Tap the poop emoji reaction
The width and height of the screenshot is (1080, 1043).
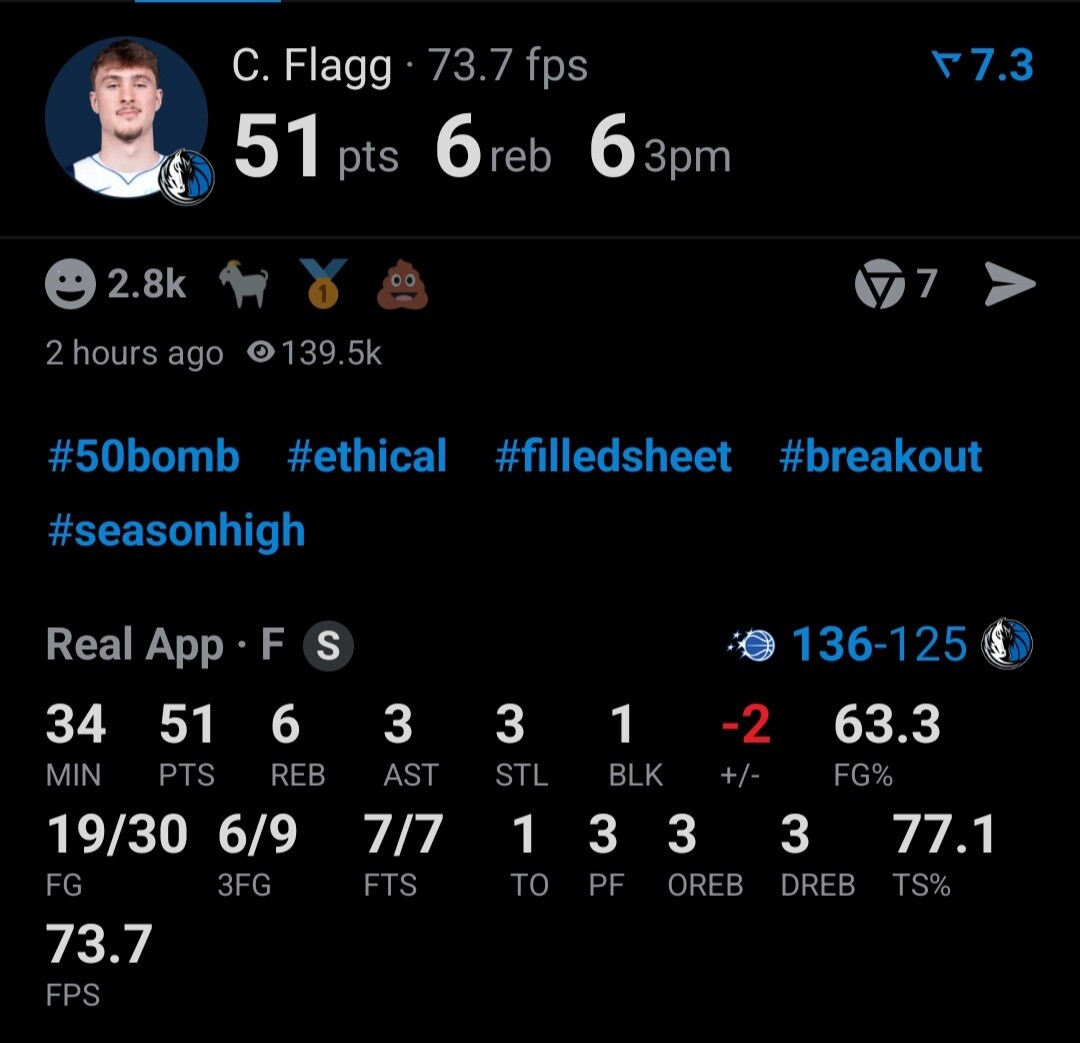402,286
